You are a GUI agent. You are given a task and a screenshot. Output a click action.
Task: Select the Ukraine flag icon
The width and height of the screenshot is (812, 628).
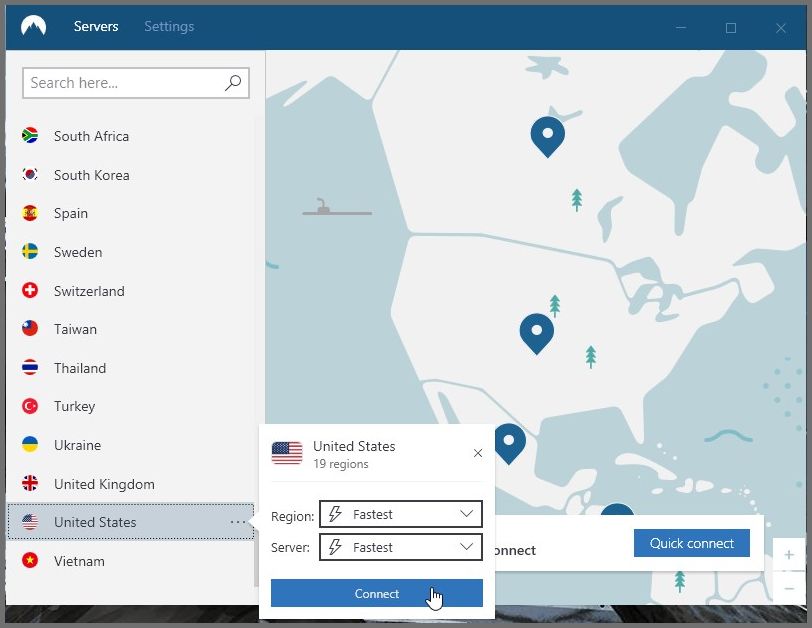30,445
